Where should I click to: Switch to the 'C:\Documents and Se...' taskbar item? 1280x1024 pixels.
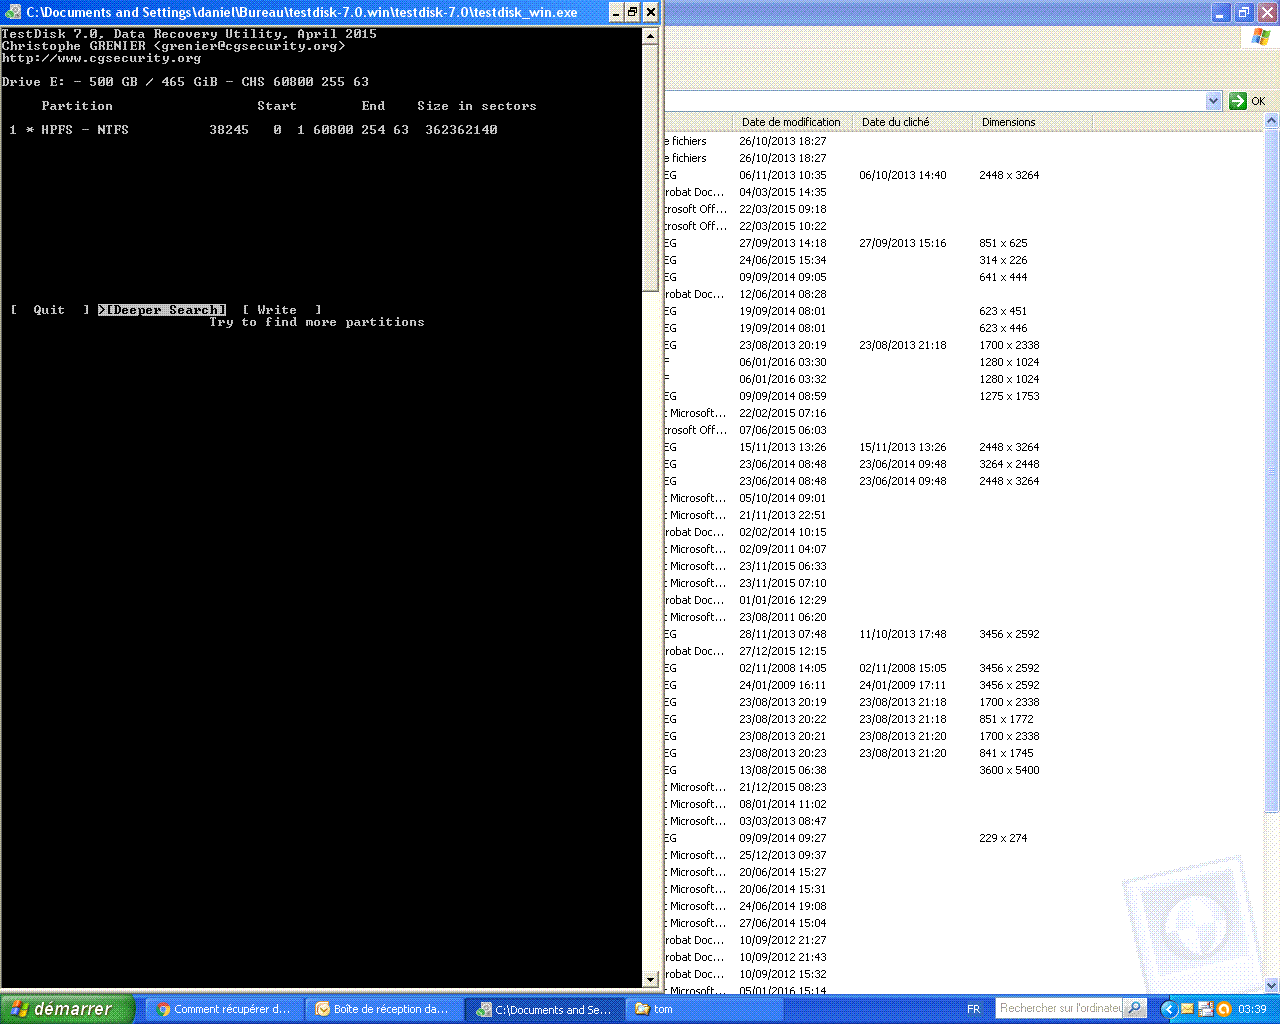pyautogui.click(x=545, y=1009)
